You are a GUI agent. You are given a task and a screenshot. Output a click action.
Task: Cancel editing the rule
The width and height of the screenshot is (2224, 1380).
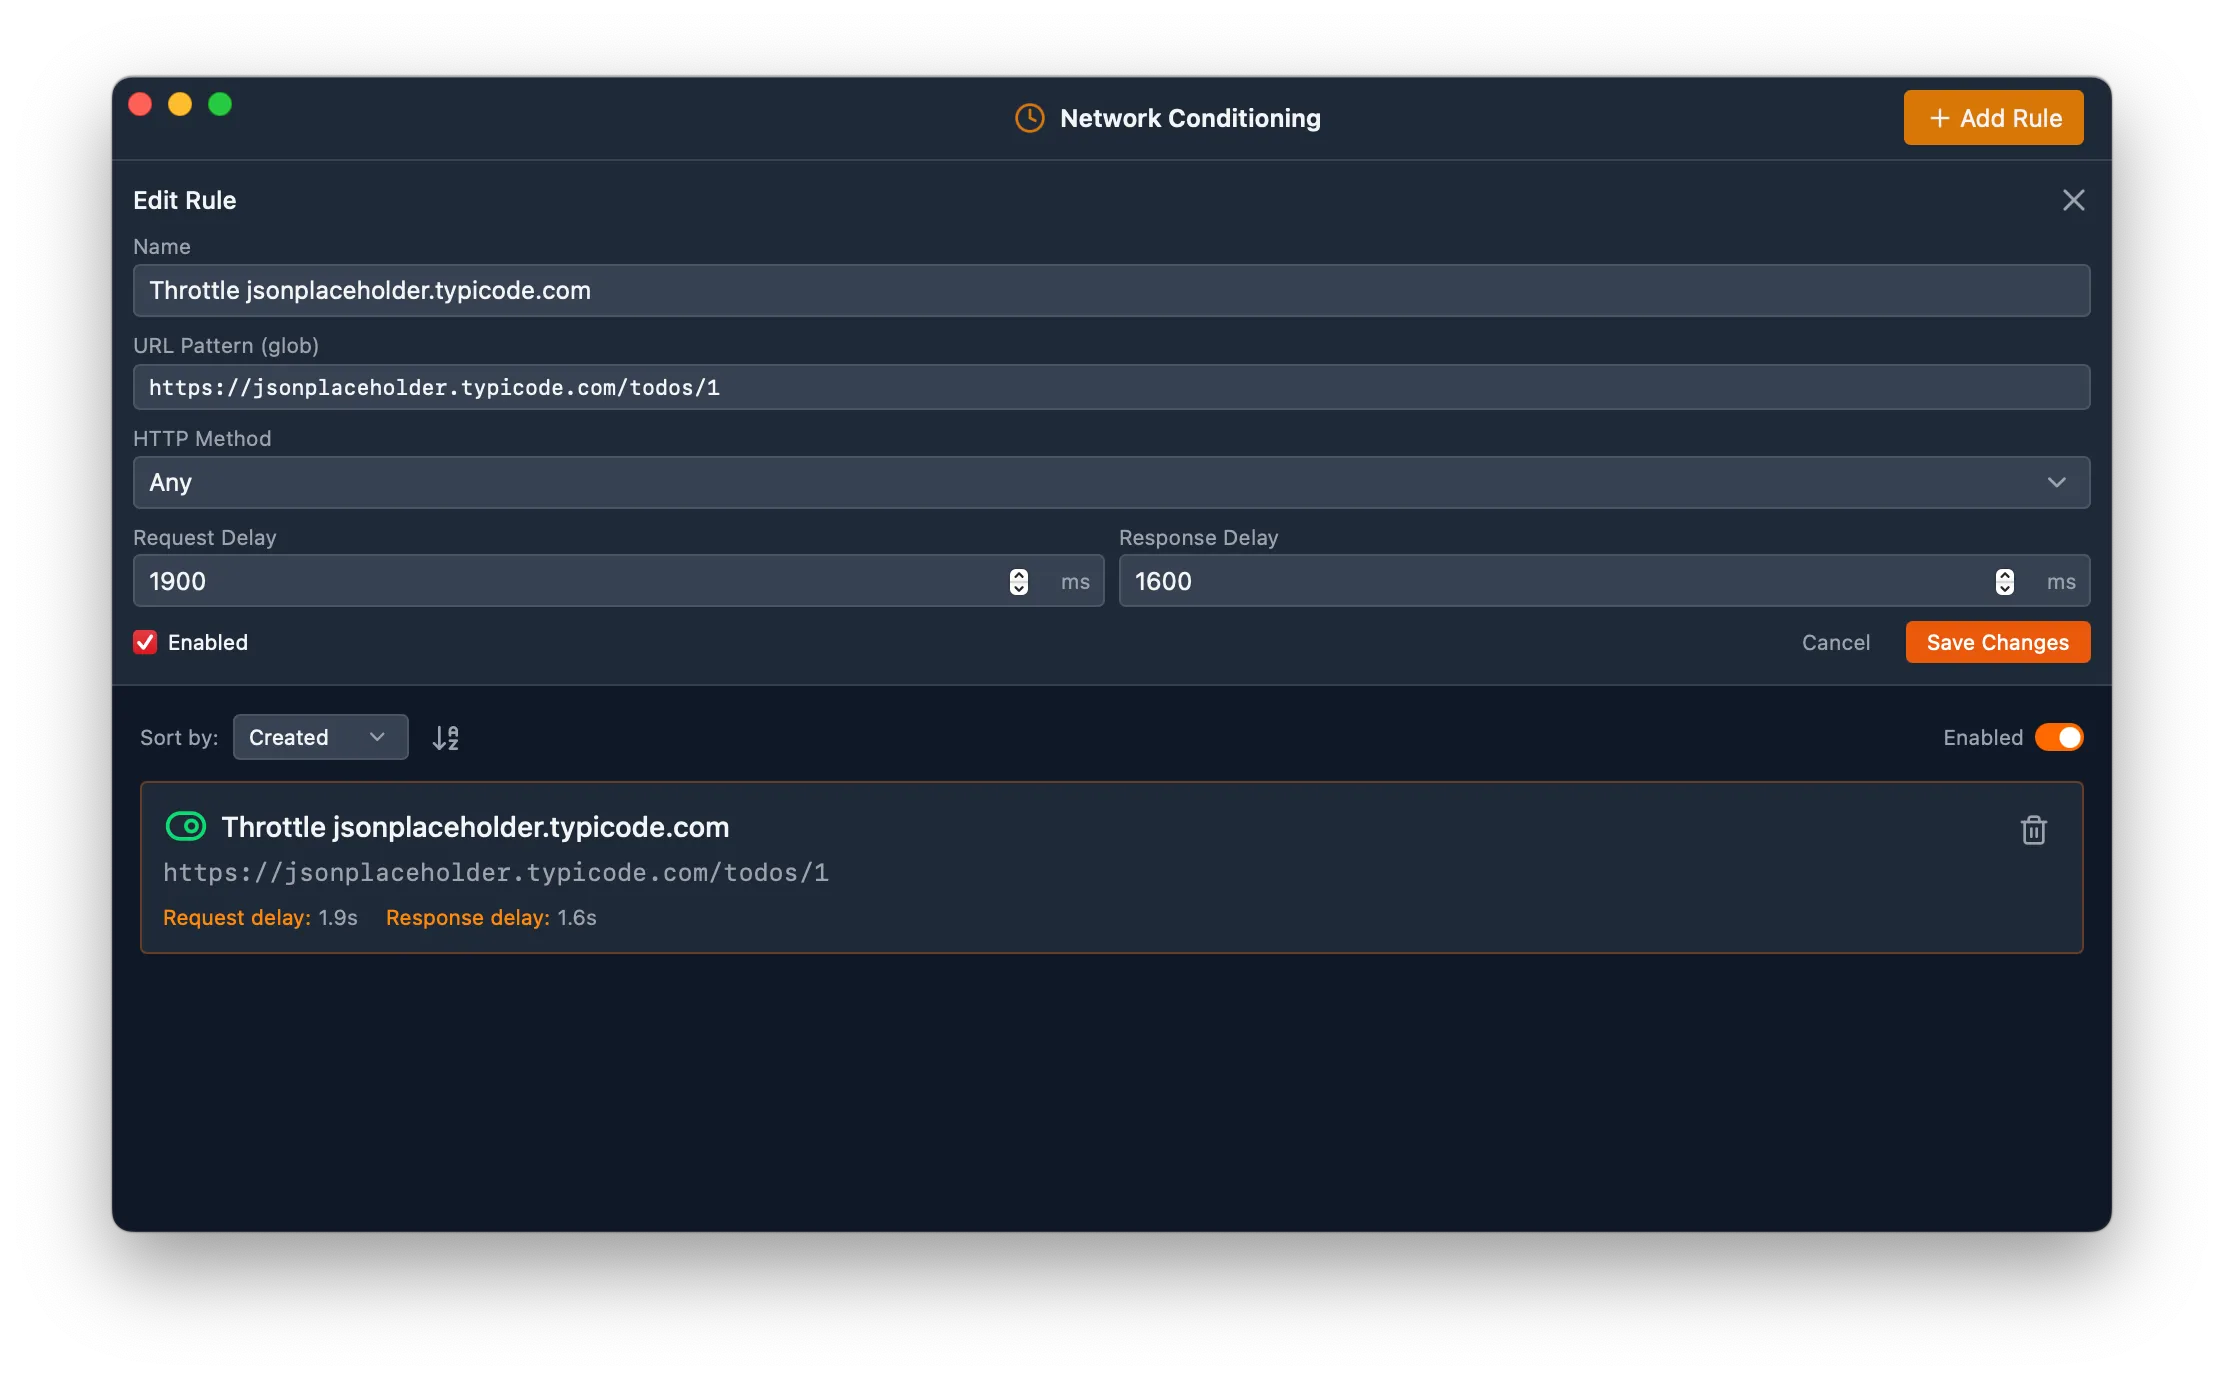point(1835,642)
